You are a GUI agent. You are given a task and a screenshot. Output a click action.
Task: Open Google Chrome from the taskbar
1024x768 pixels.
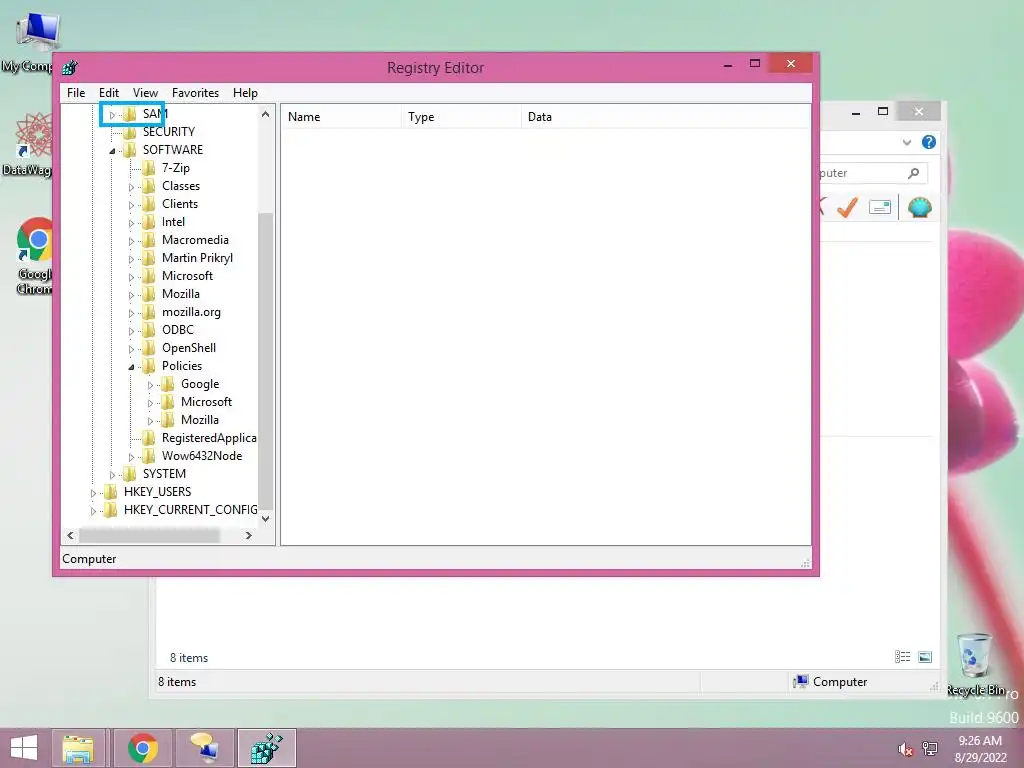(143, 748)
